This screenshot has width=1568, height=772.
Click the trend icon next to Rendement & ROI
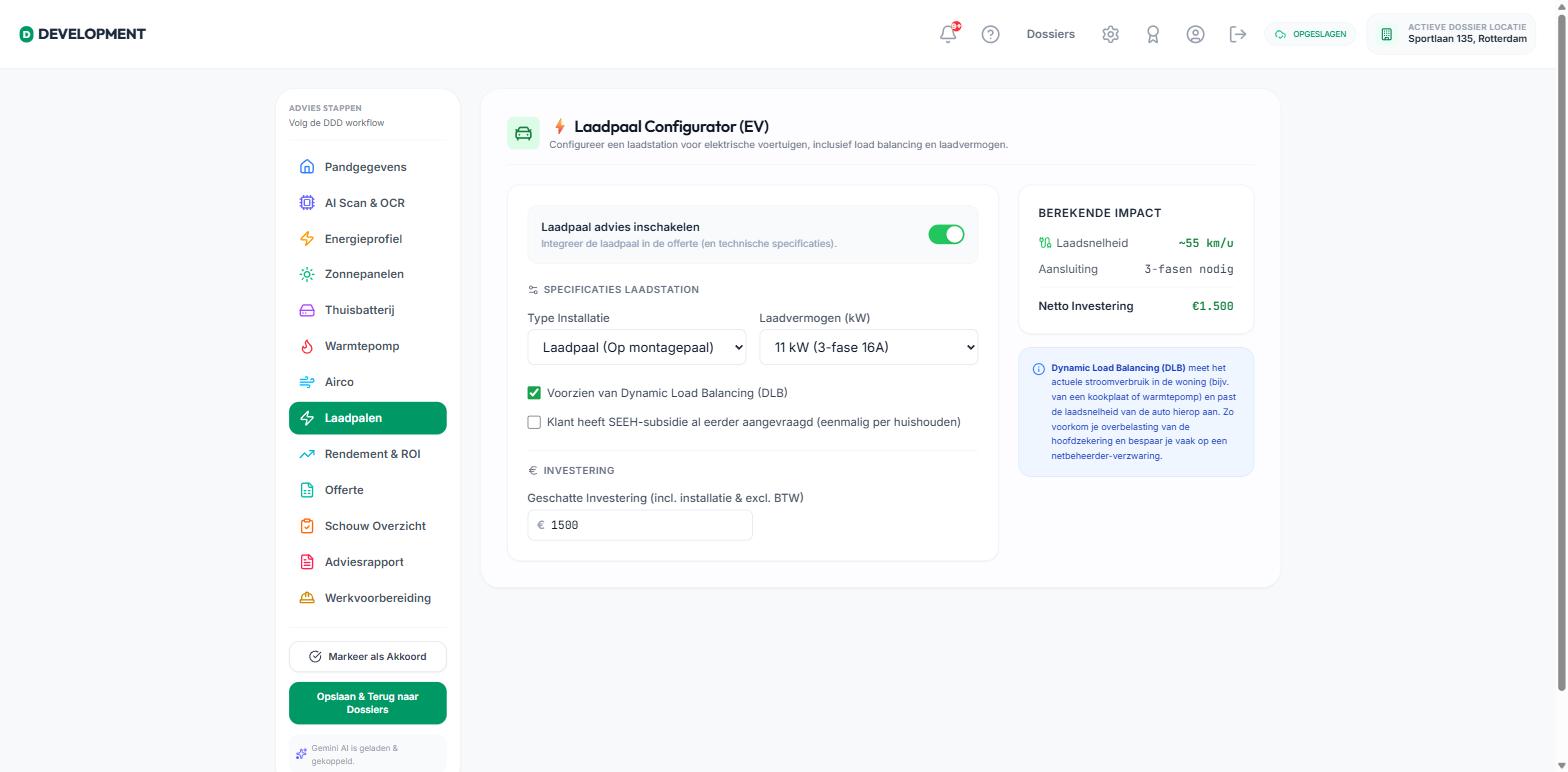(x=307, y=454)
